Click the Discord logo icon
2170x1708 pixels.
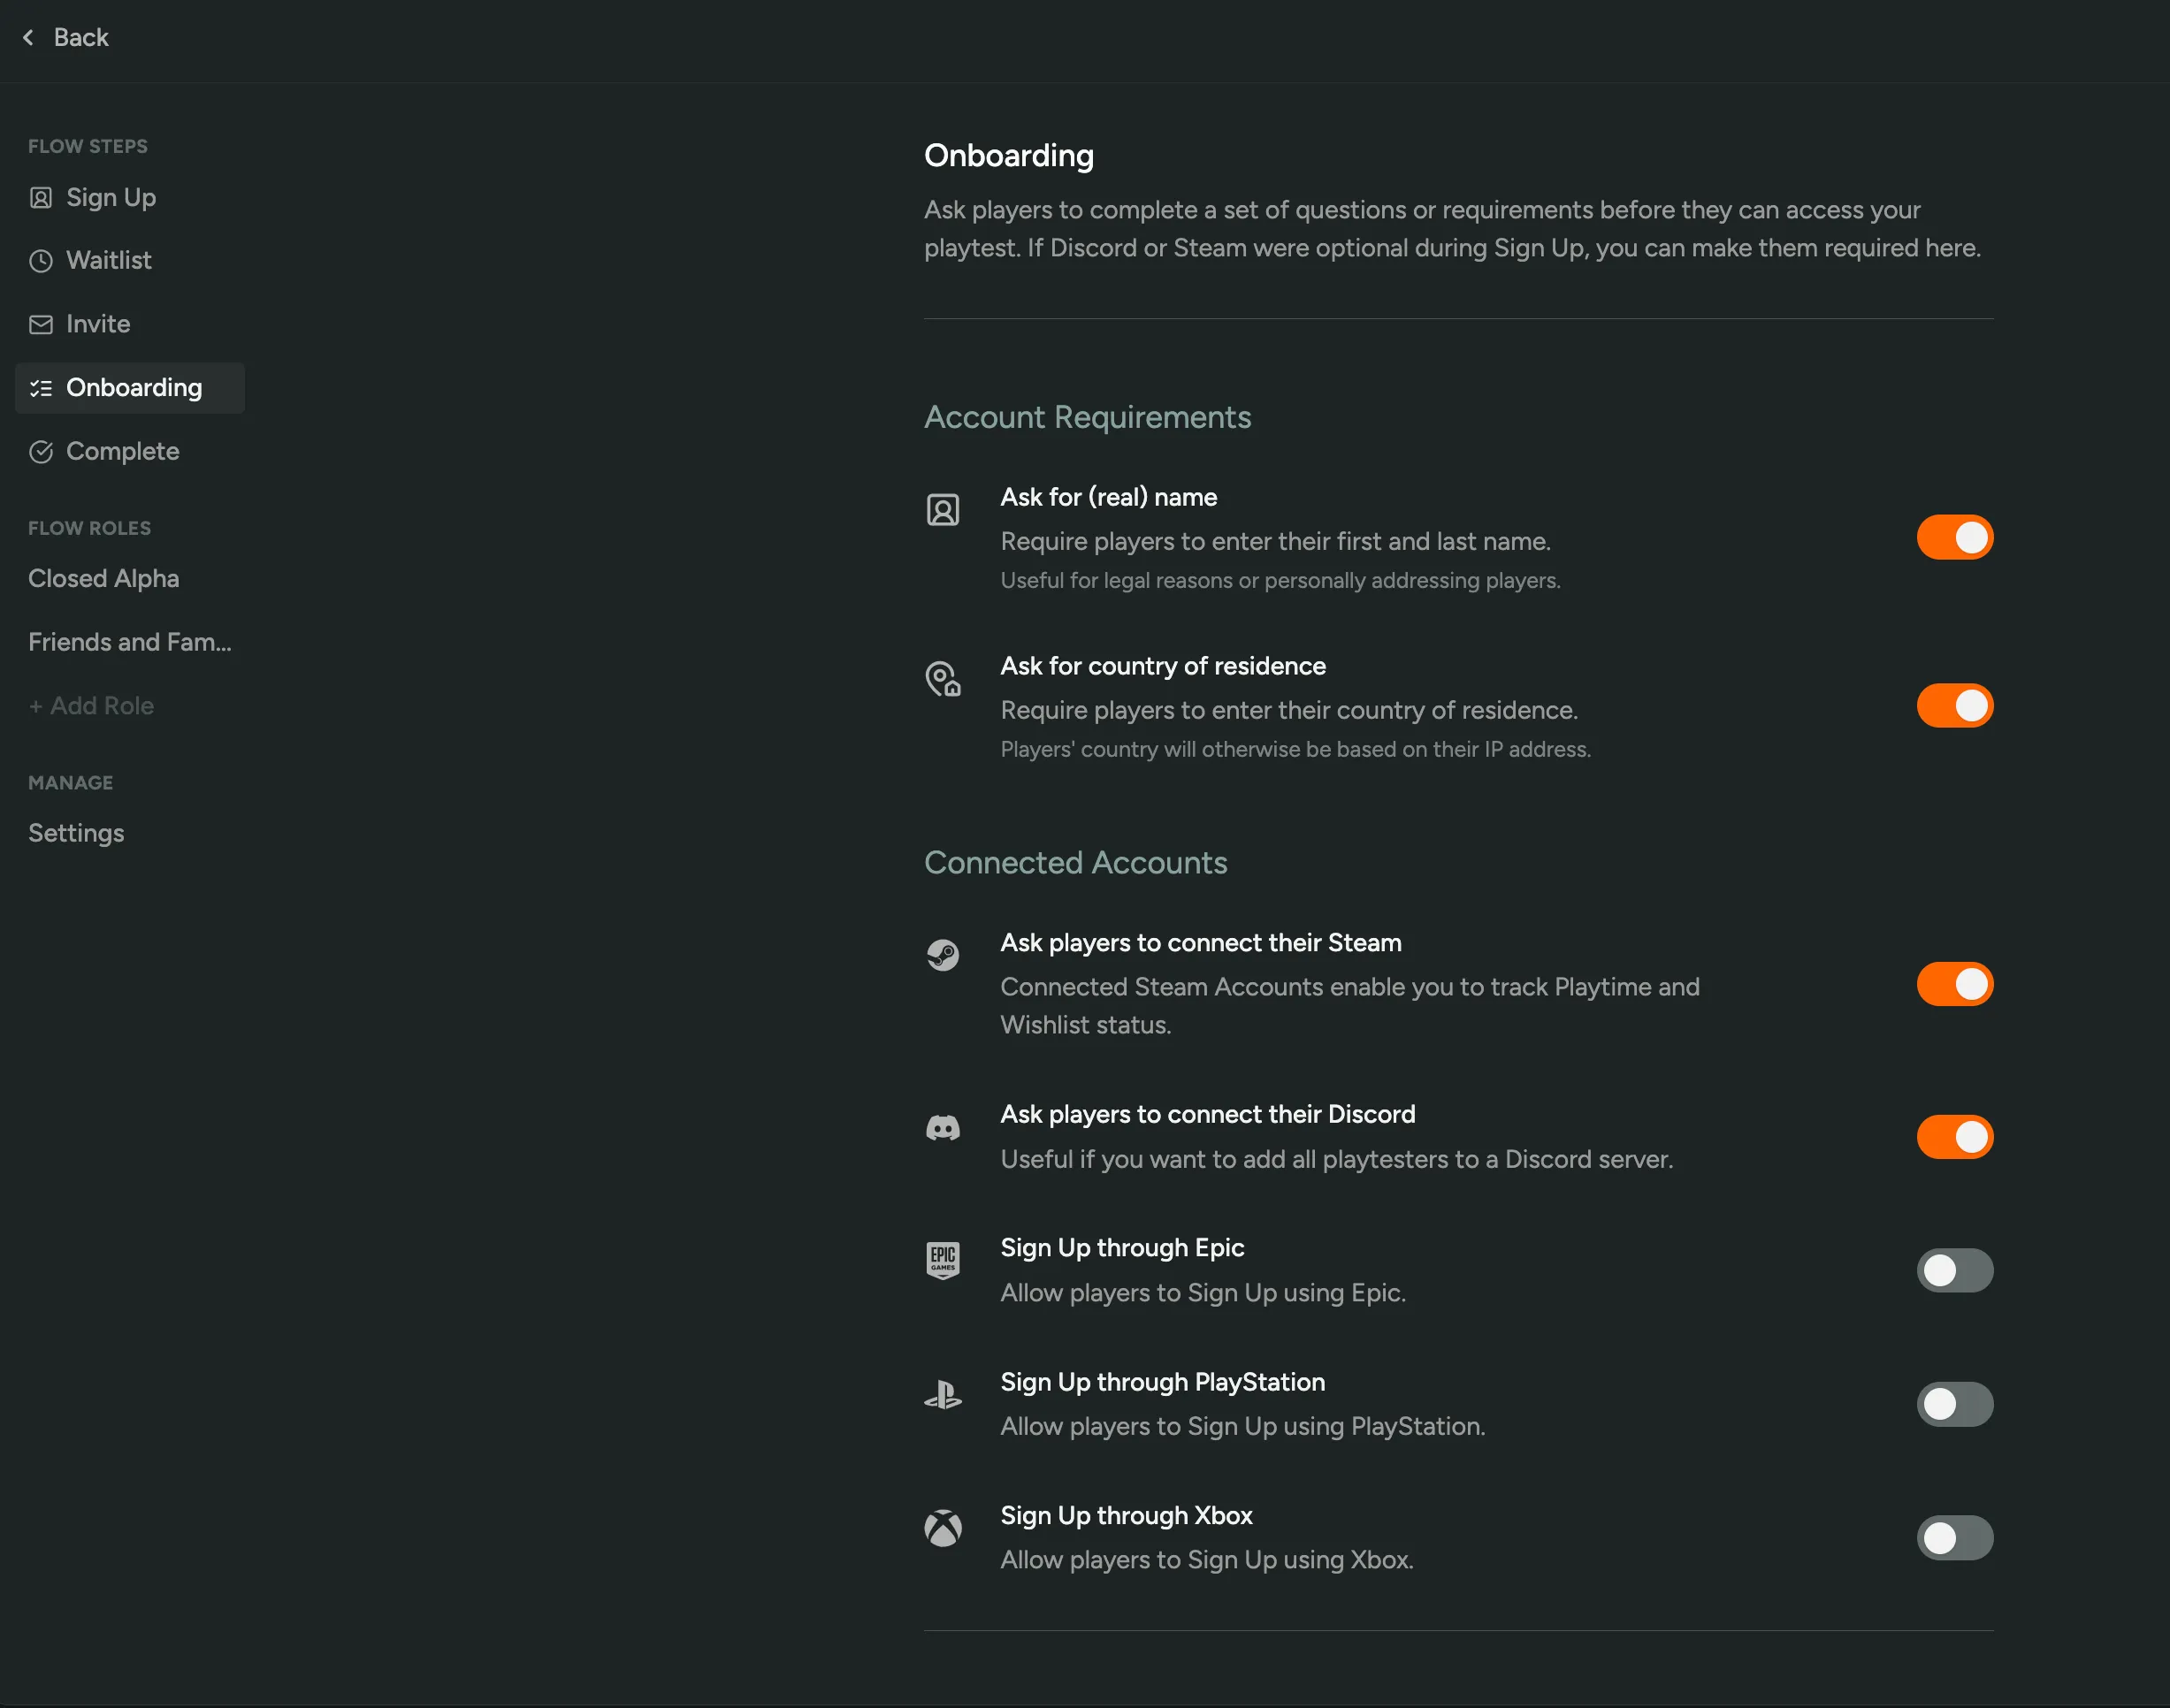pos(944,1129)
